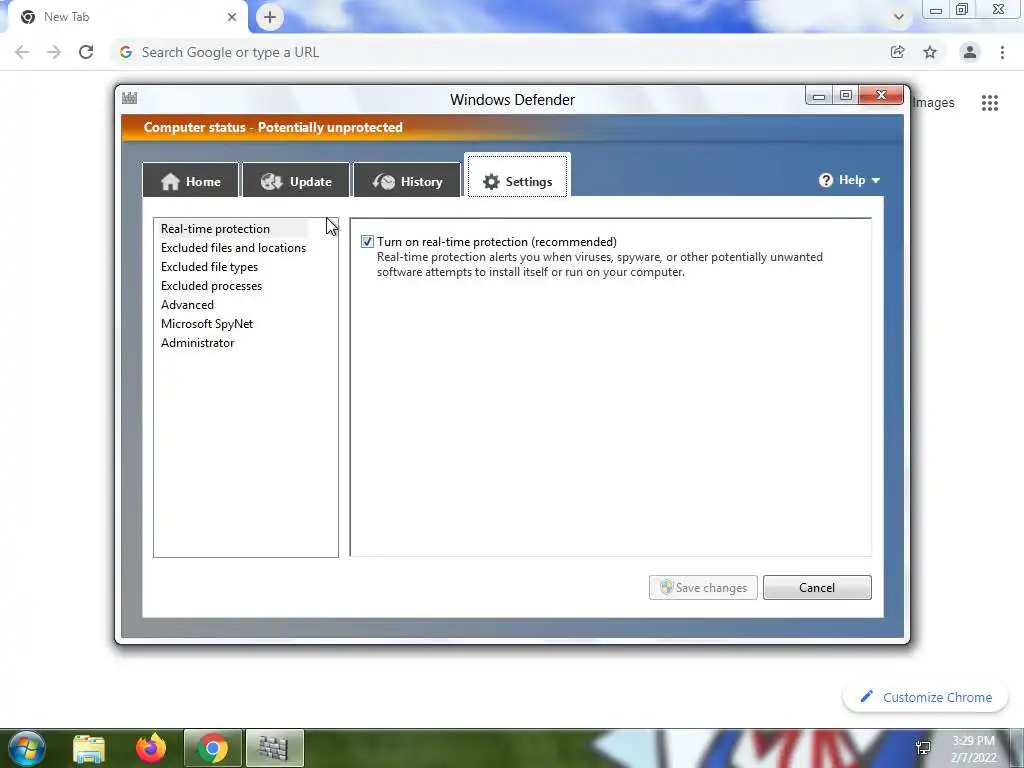Click Windows Defender taskbar icon
The width and height of the screenshot is (1024, 768).
274,748
